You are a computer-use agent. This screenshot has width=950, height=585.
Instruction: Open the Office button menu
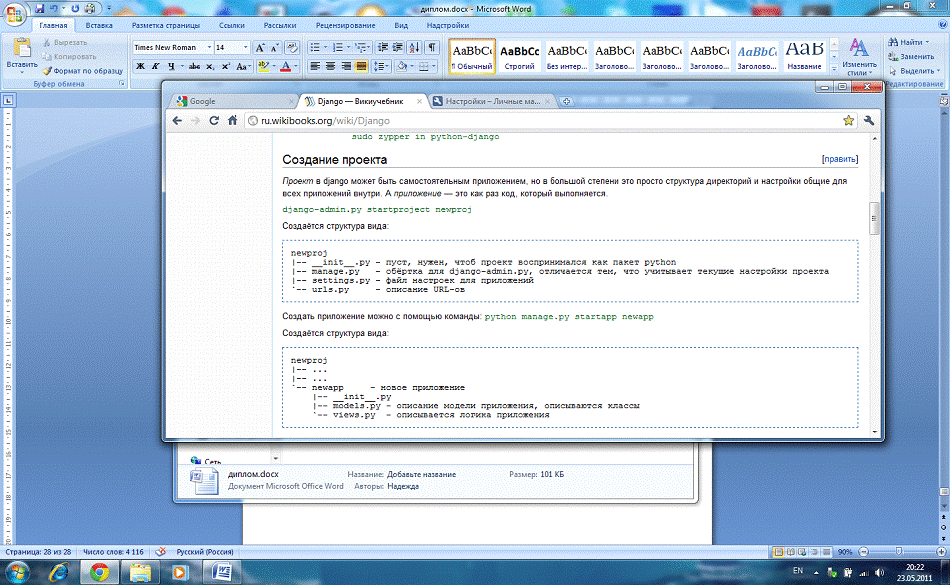point(15,13)
